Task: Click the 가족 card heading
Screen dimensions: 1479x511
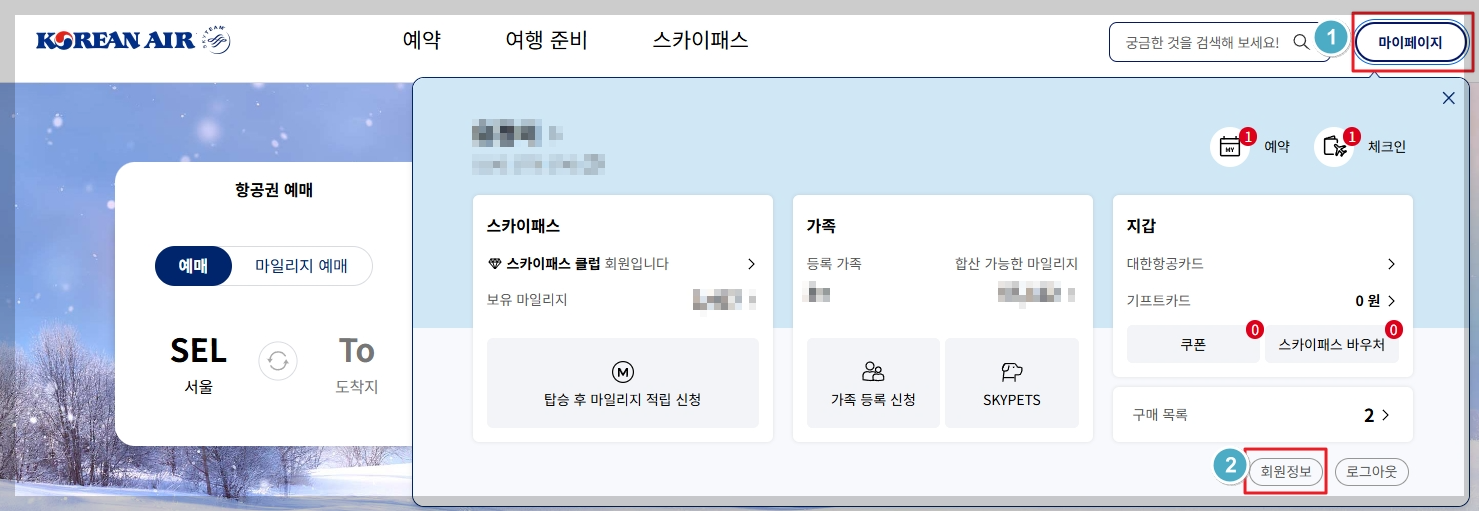Action: (821, 226)
